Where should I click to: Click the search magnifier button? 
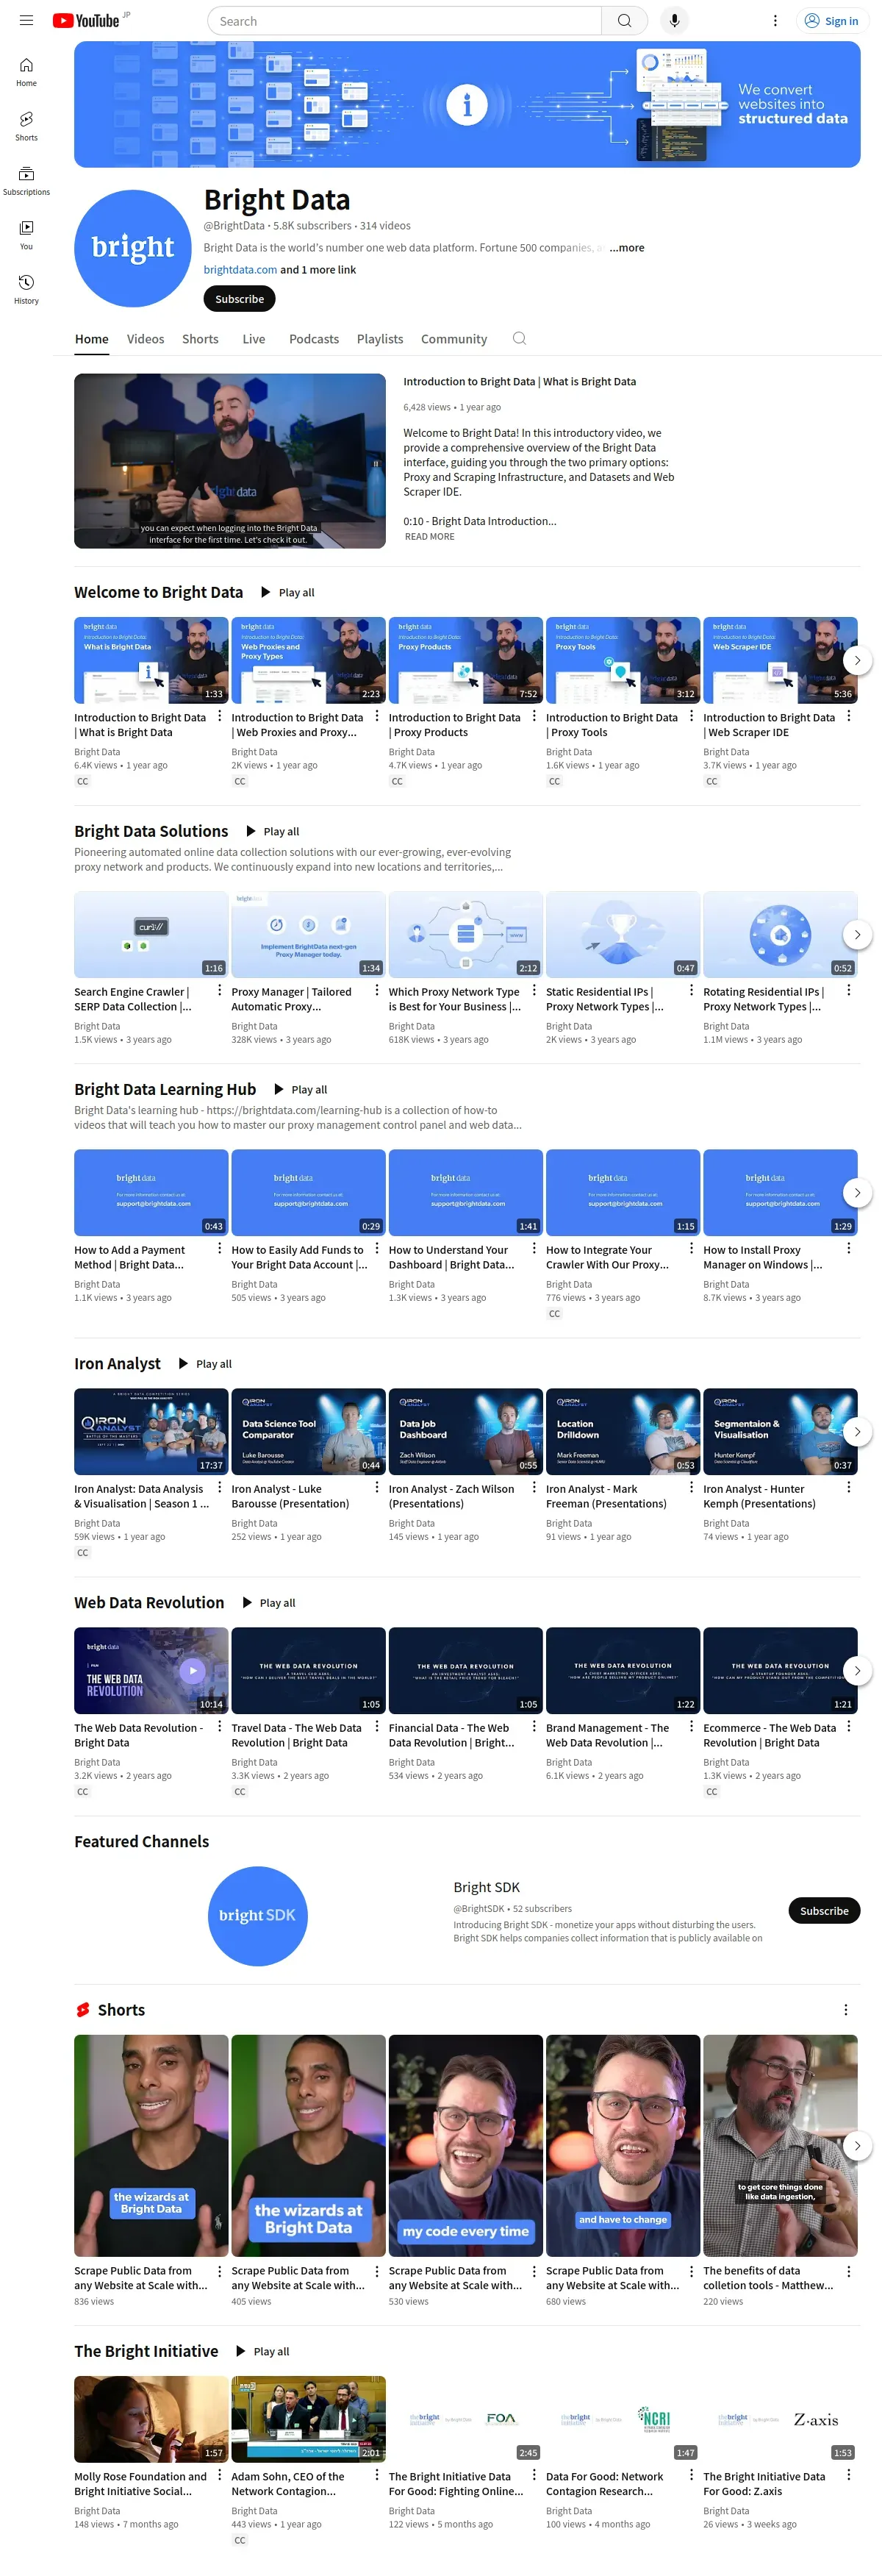click(x=624, y=20)
